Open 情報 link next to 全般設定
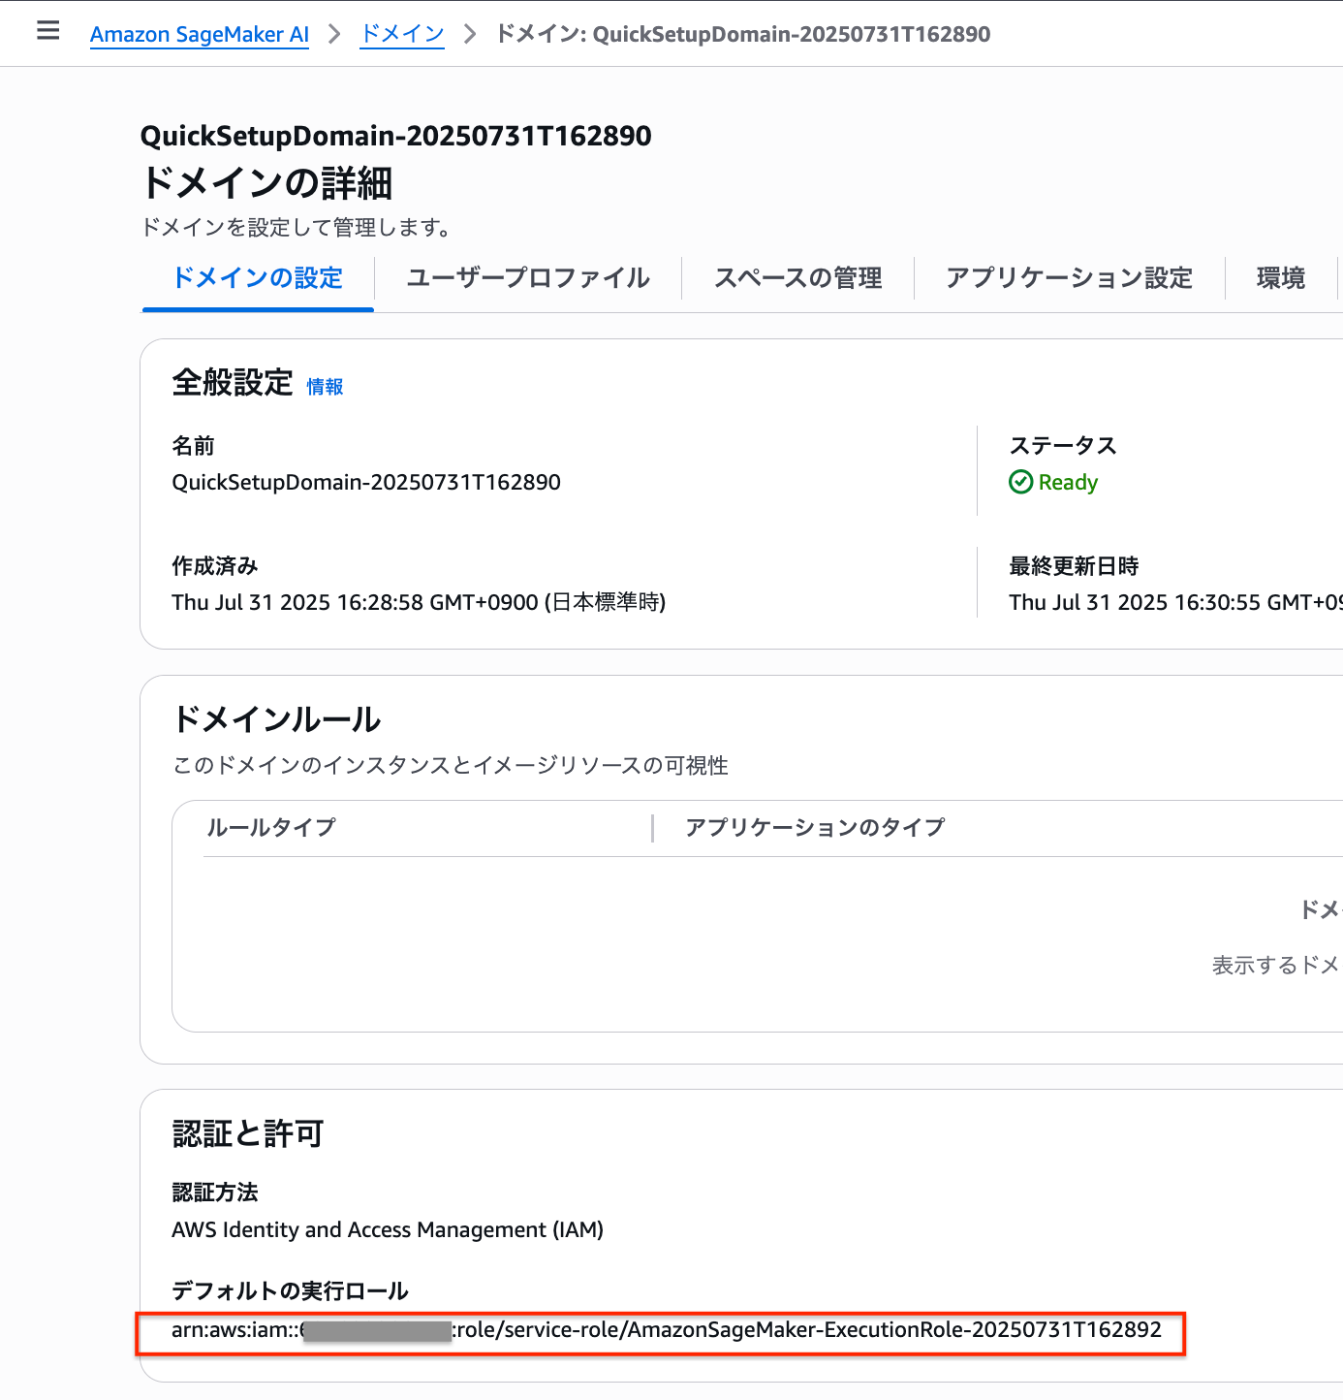Image resolution: width=1343 pixels, height=1400 pixels. coord(324,387)
